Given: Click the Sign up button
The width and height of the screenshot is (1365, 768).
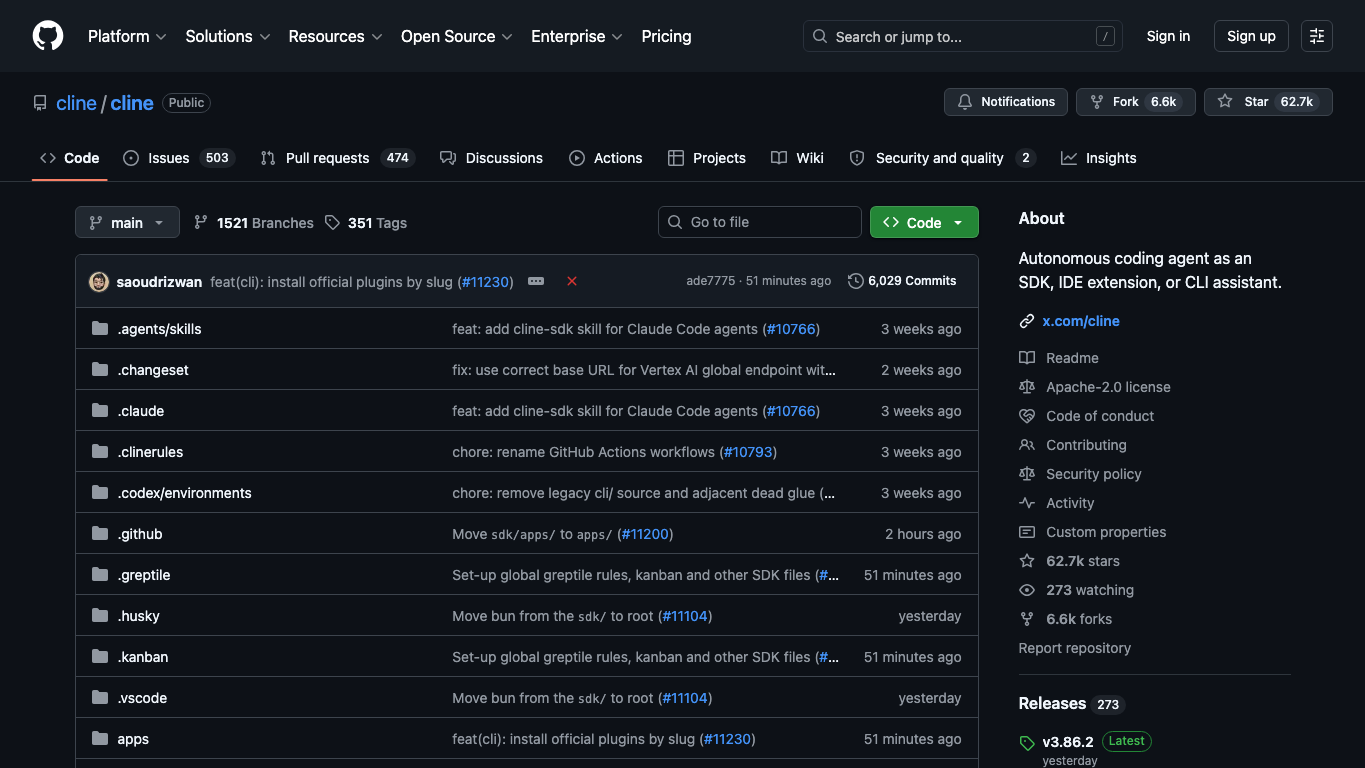Looking at the screenshot, I should click(x=1251, y=36).
